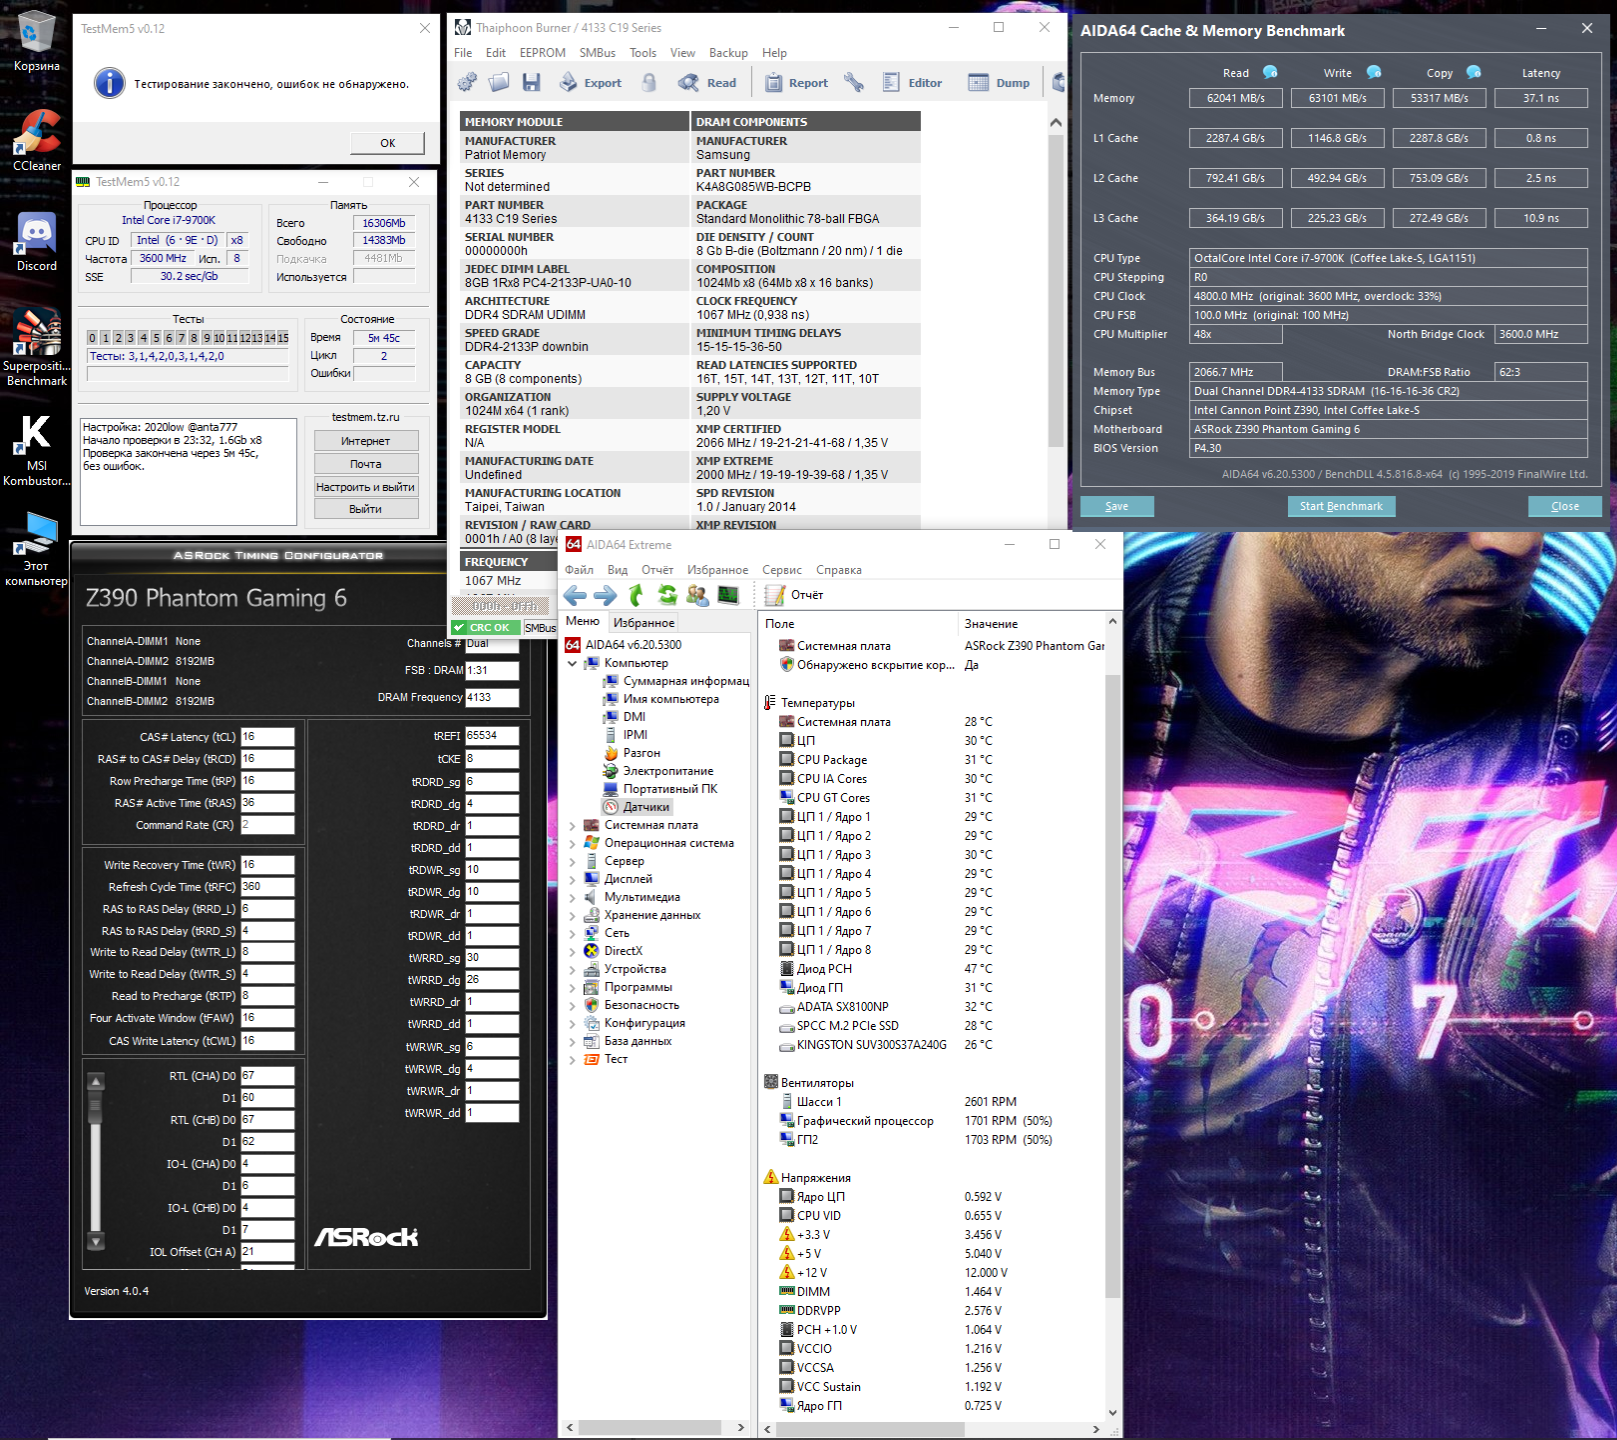Open the EEPROM menu in Thaiphoon Burner
Image resolution: width=1617 pixels, height=1440 pixels.
pyautogui.click(x=542, y=53)
